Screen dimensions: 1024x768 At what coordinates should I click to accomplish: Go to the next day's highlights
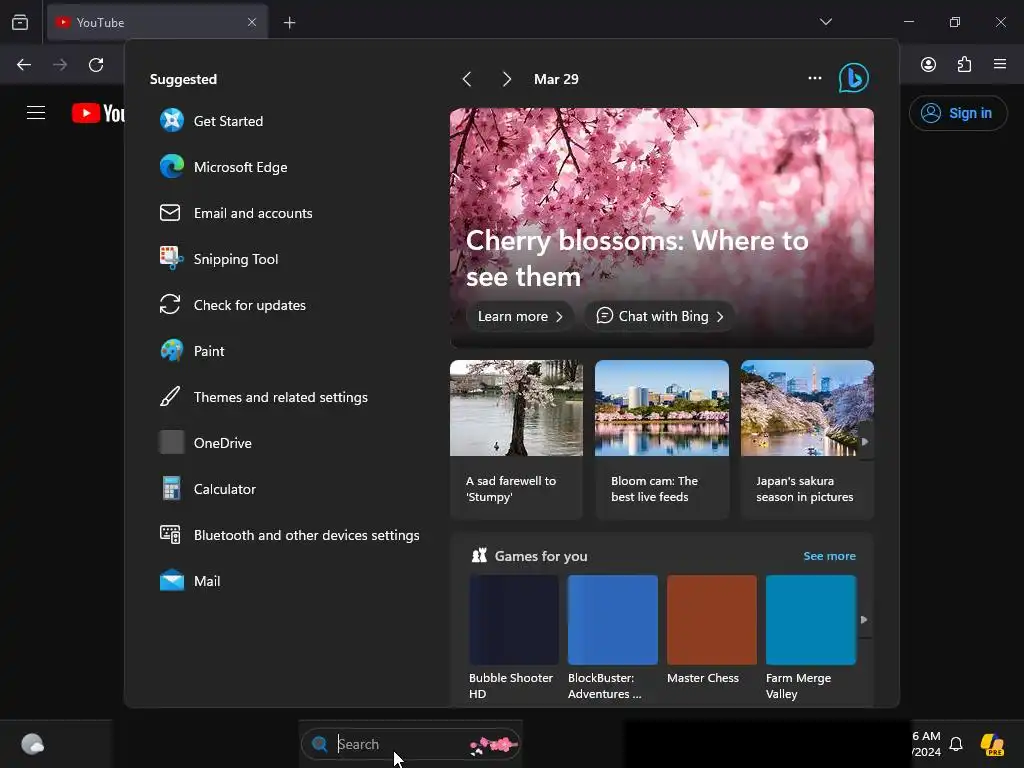tap(507, 79)
